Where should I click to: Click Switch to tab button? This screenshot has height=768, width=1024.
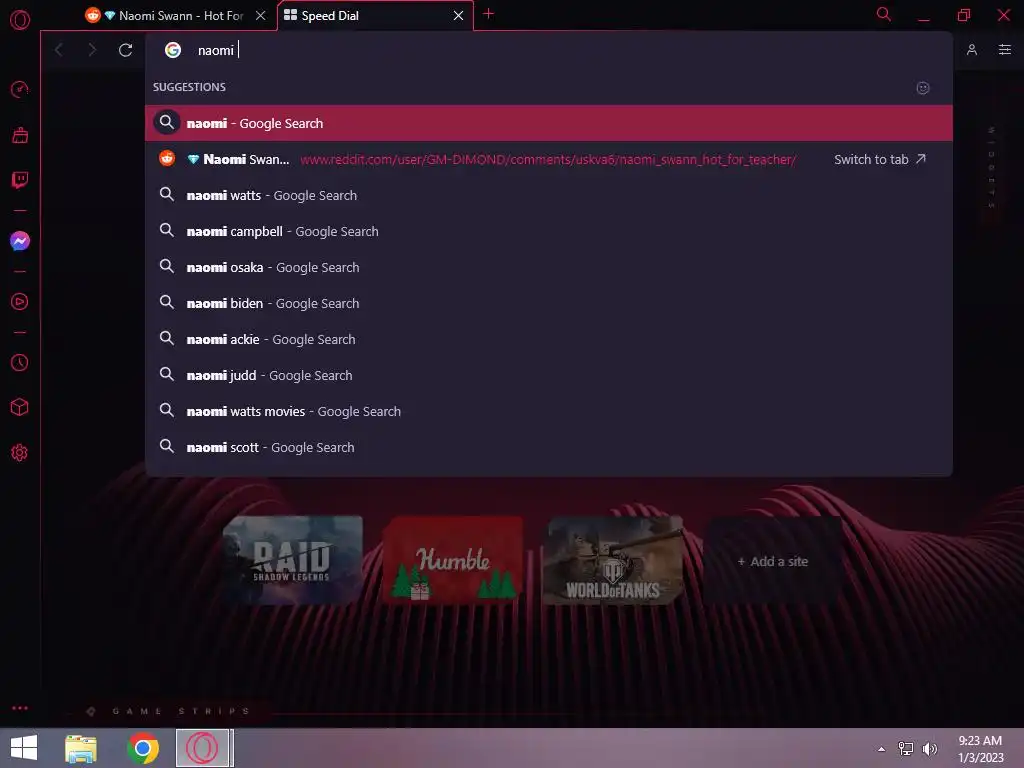(880, 159)
